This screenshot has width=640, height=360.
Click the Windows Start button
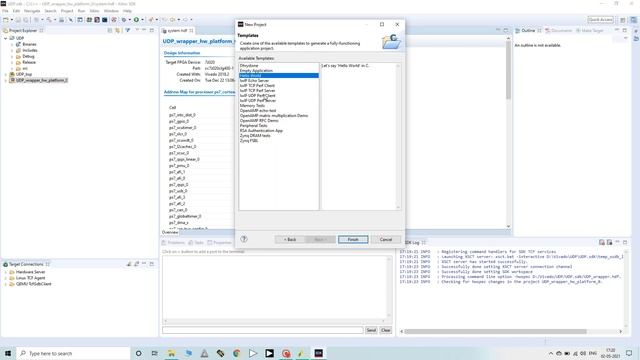(8, 353)
